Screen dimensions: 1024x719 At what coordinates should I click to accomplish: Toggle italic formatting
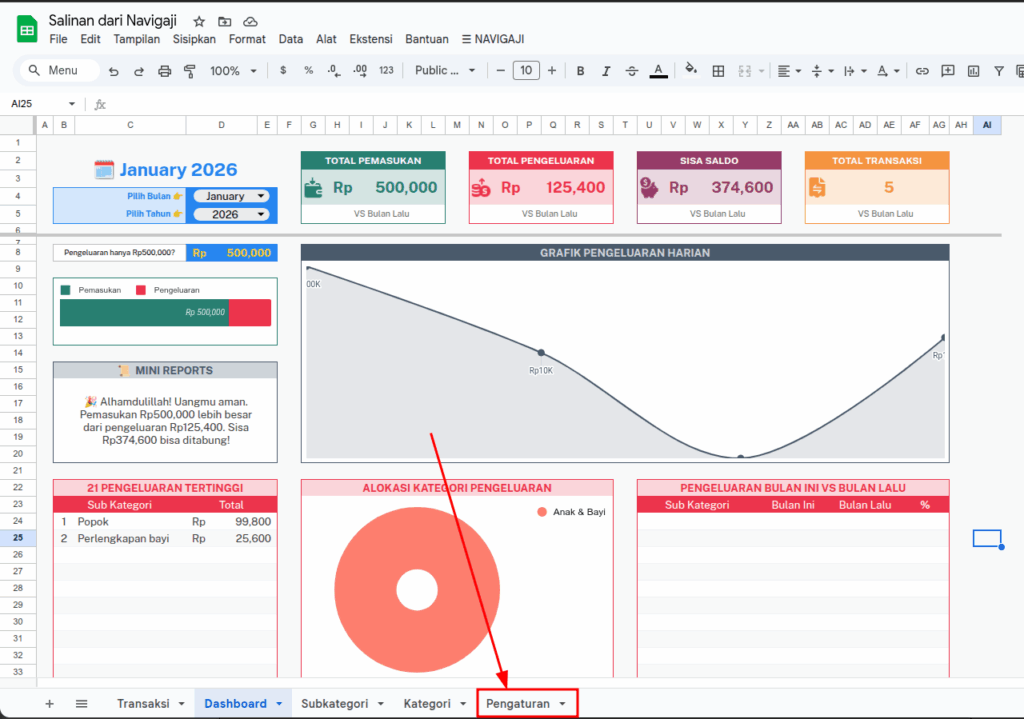point(605,71)
